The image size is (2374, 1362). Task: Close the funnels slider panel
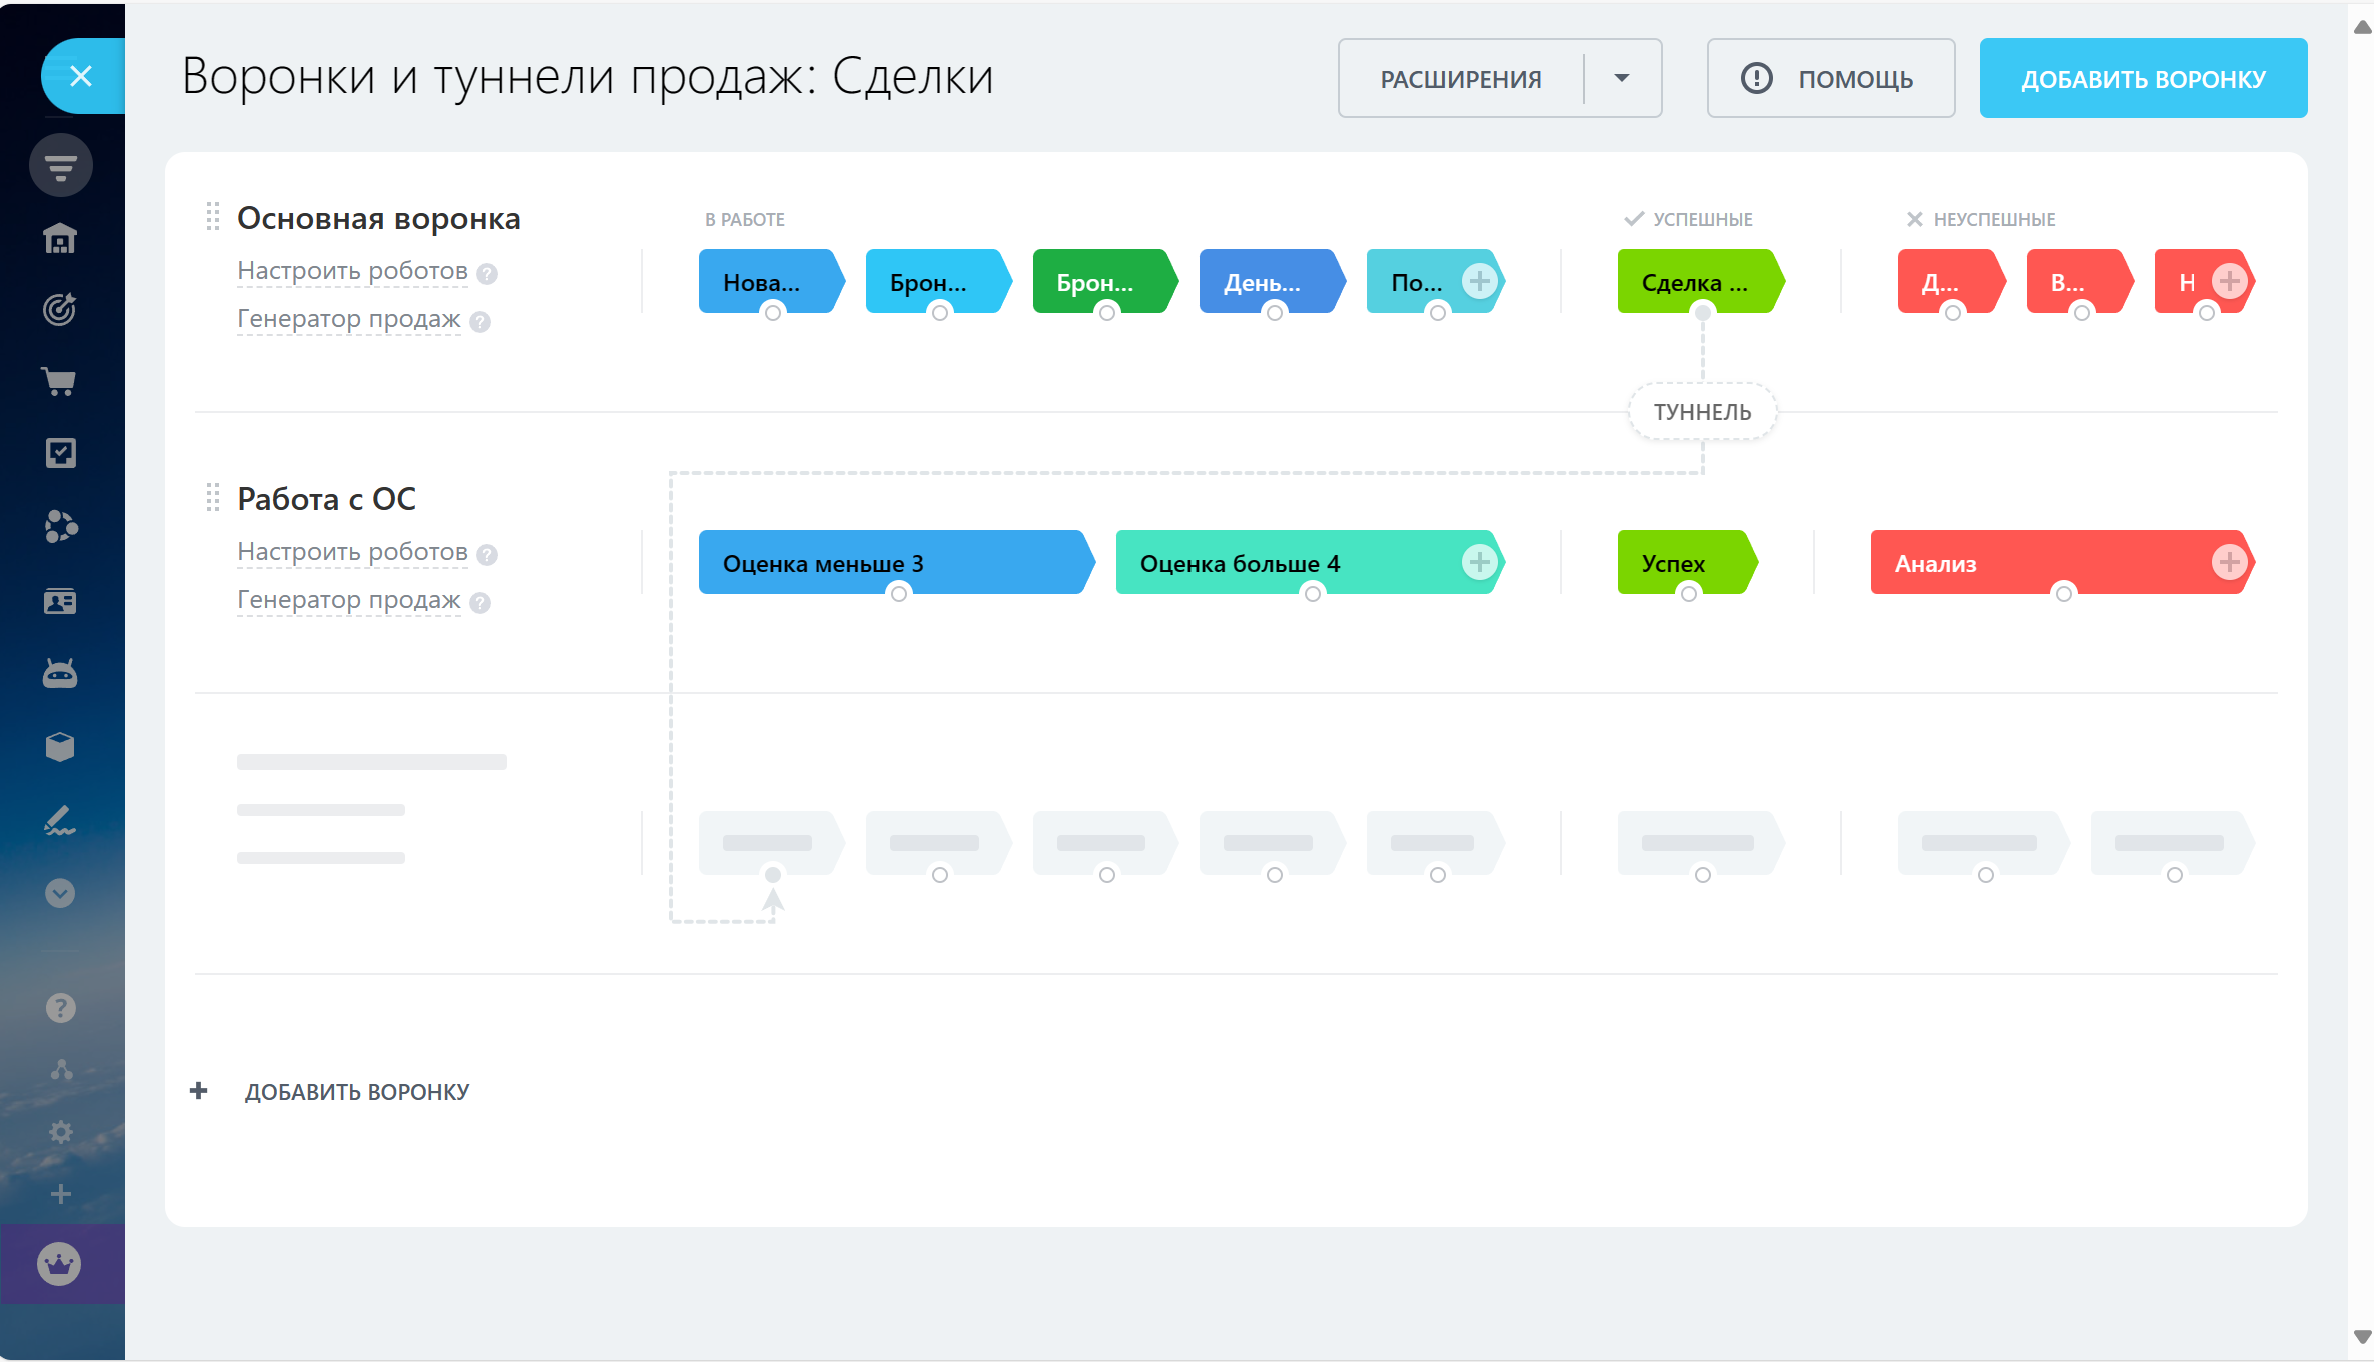81,76
